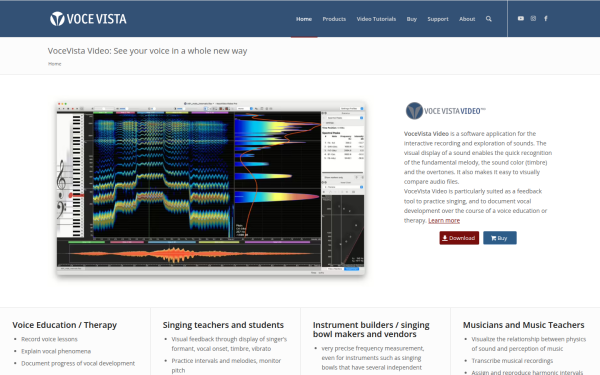The width and height of the screenshot is (600, 375).
Task: Click the red Download button
Action: click(x=459, y=238)
